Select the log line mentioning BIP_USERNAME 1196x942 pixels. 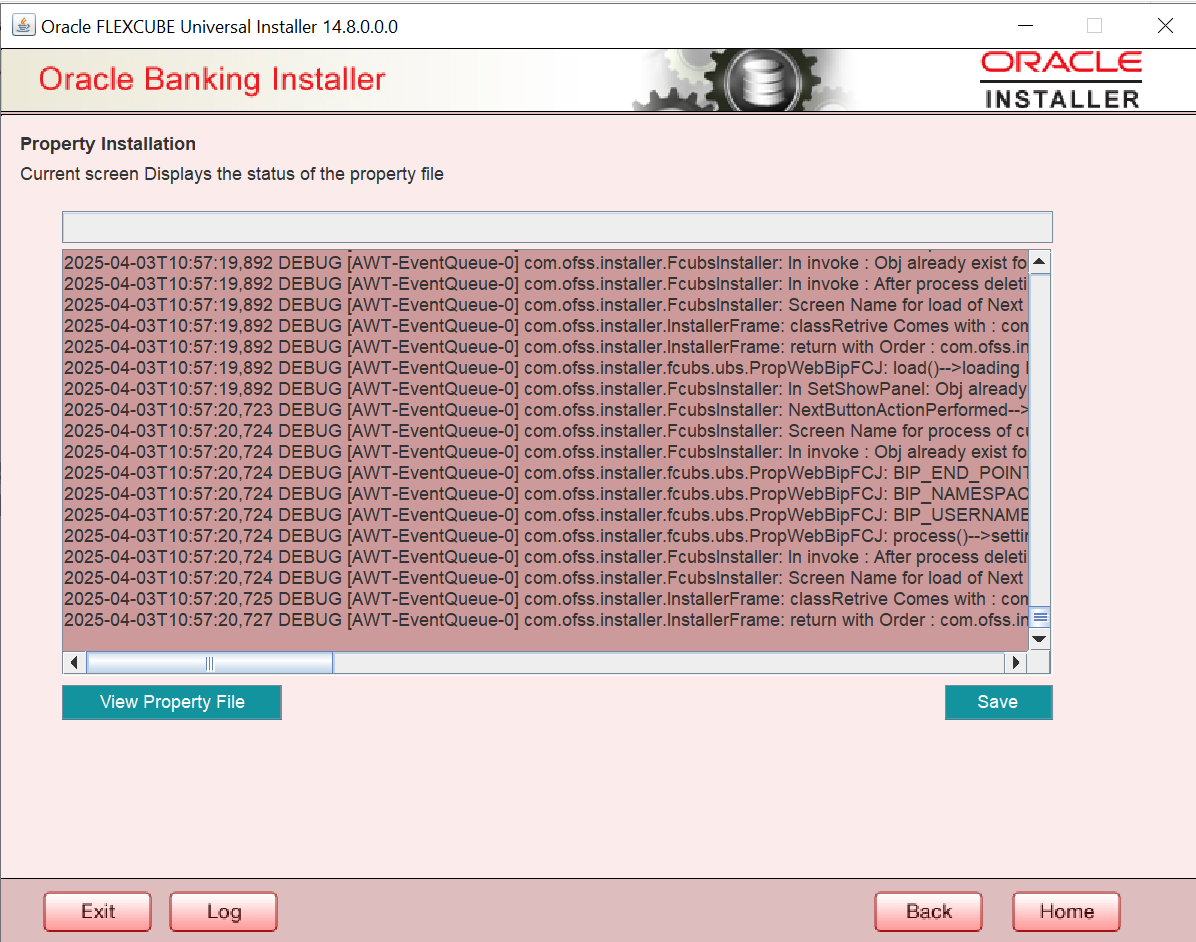pyautogui.click(x=545, y=515)
